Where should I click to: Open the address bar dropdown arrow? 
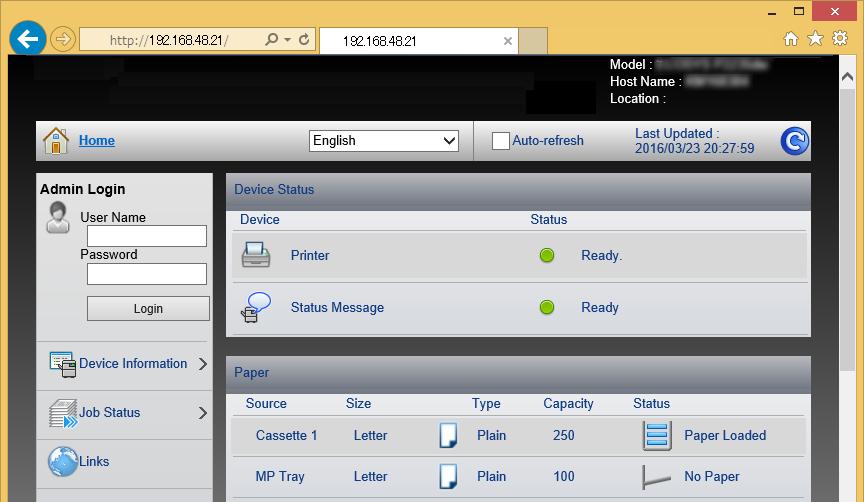[x=287, y=40]
